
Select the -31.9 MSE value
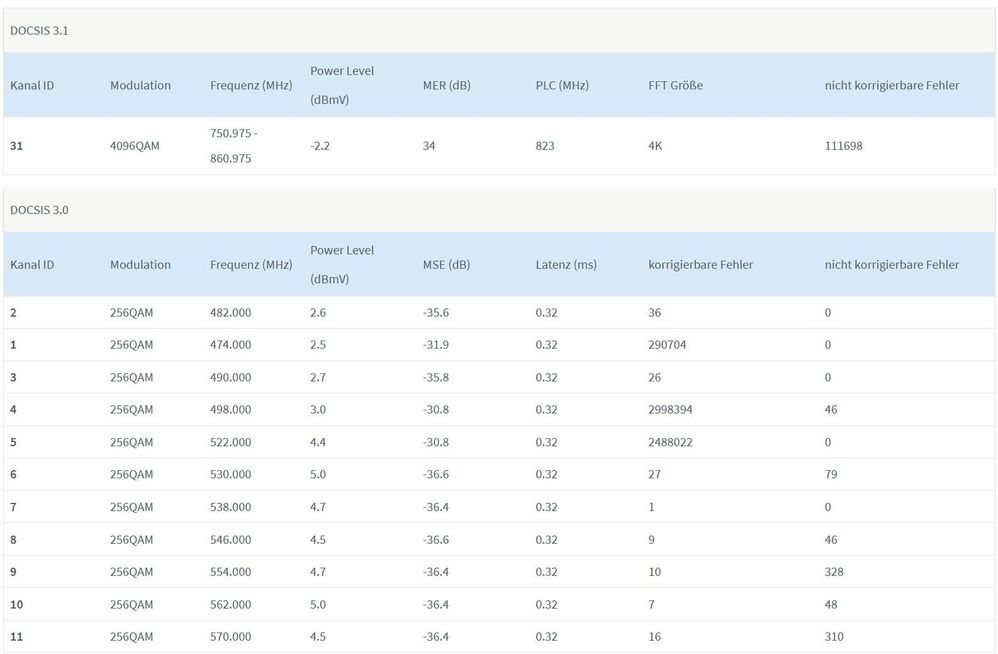[x=436, y=345]
